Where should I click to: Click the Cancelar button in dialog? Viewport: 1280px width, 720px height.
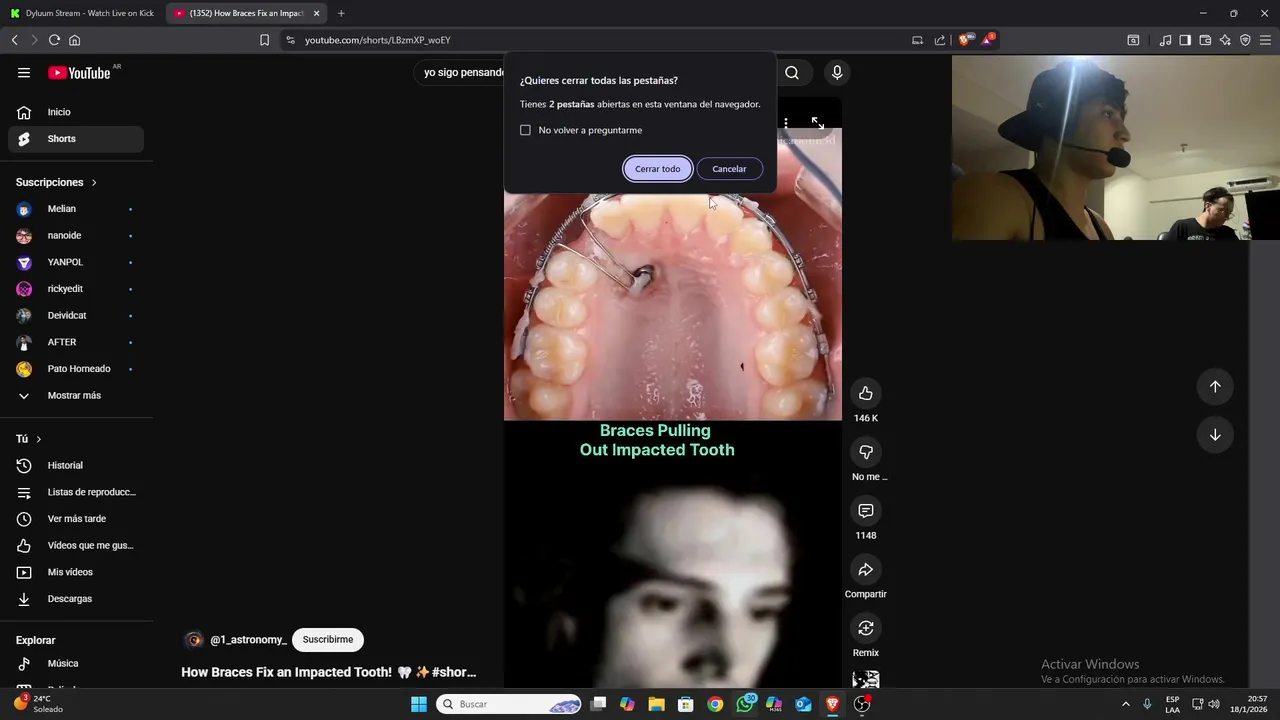coord(729,169)
